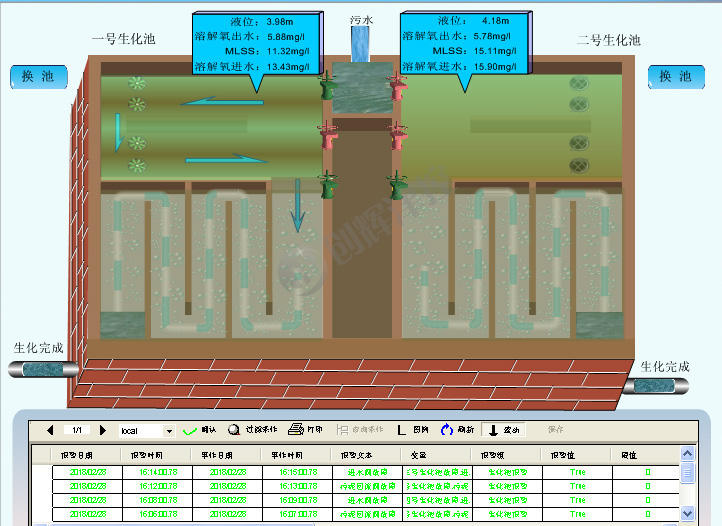This screenshot has width=722, height=526.
Task: Click the 报警日期 column header
Action: click(79, 454)
